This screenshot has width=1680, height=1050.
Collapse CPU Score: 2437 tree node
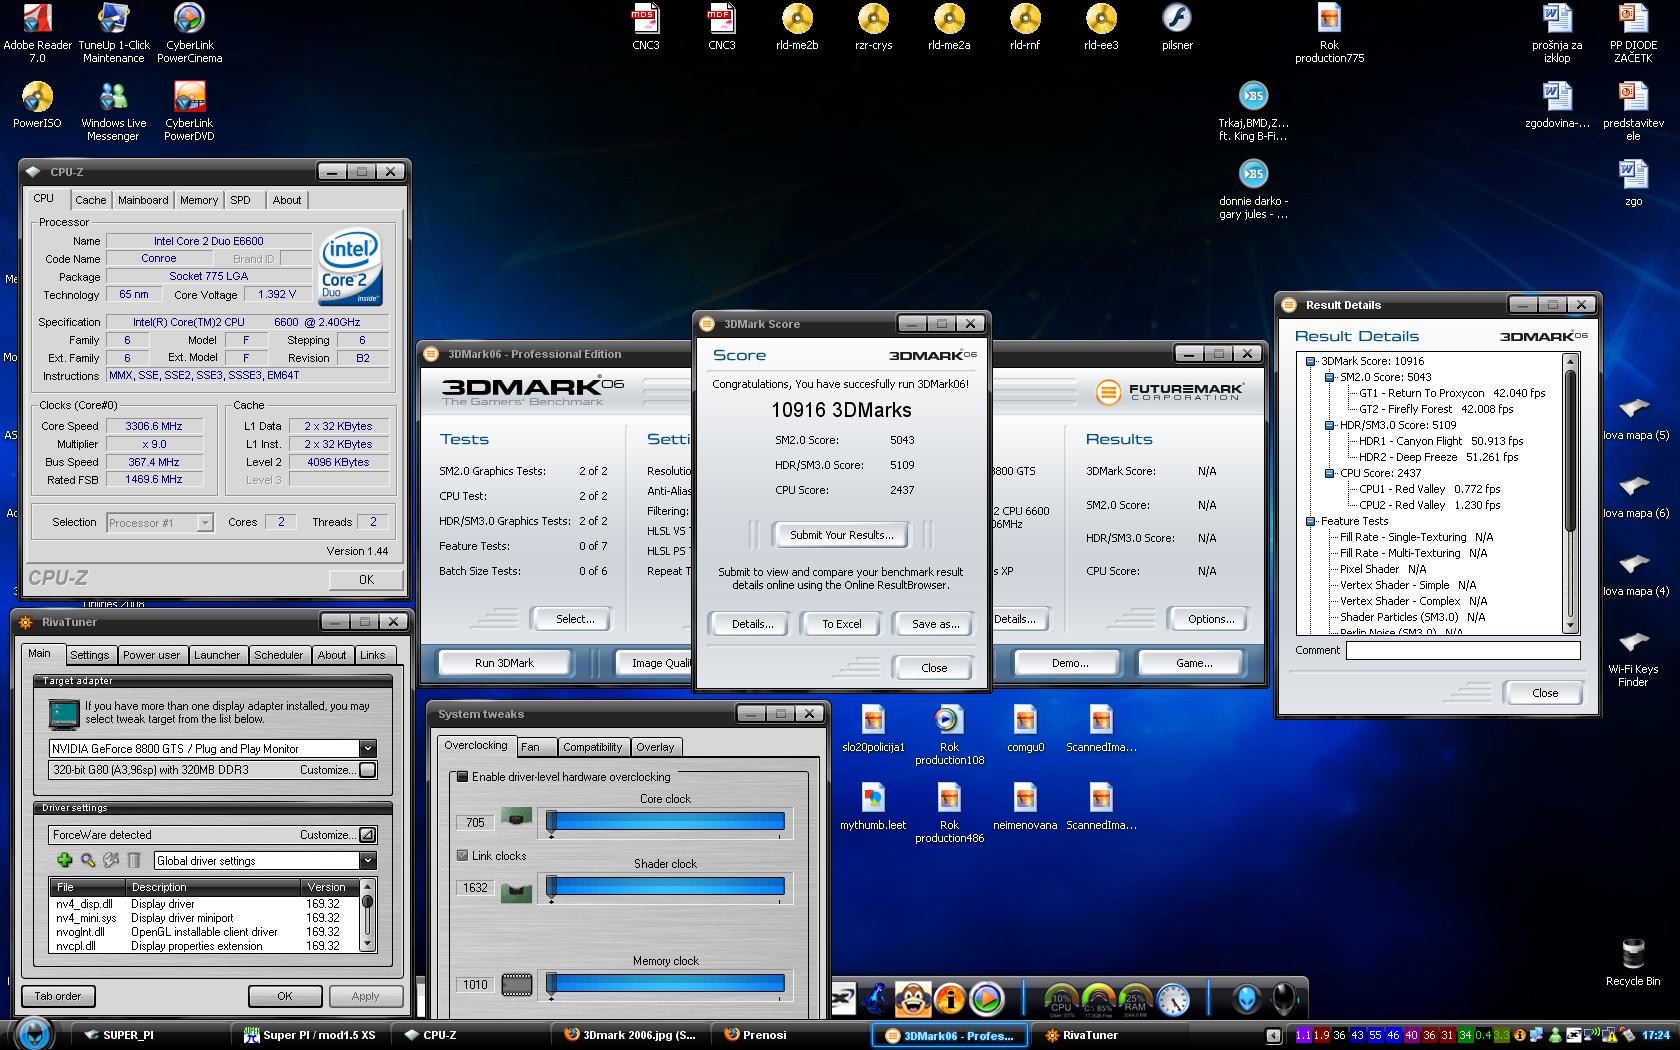pos(1329,473)
